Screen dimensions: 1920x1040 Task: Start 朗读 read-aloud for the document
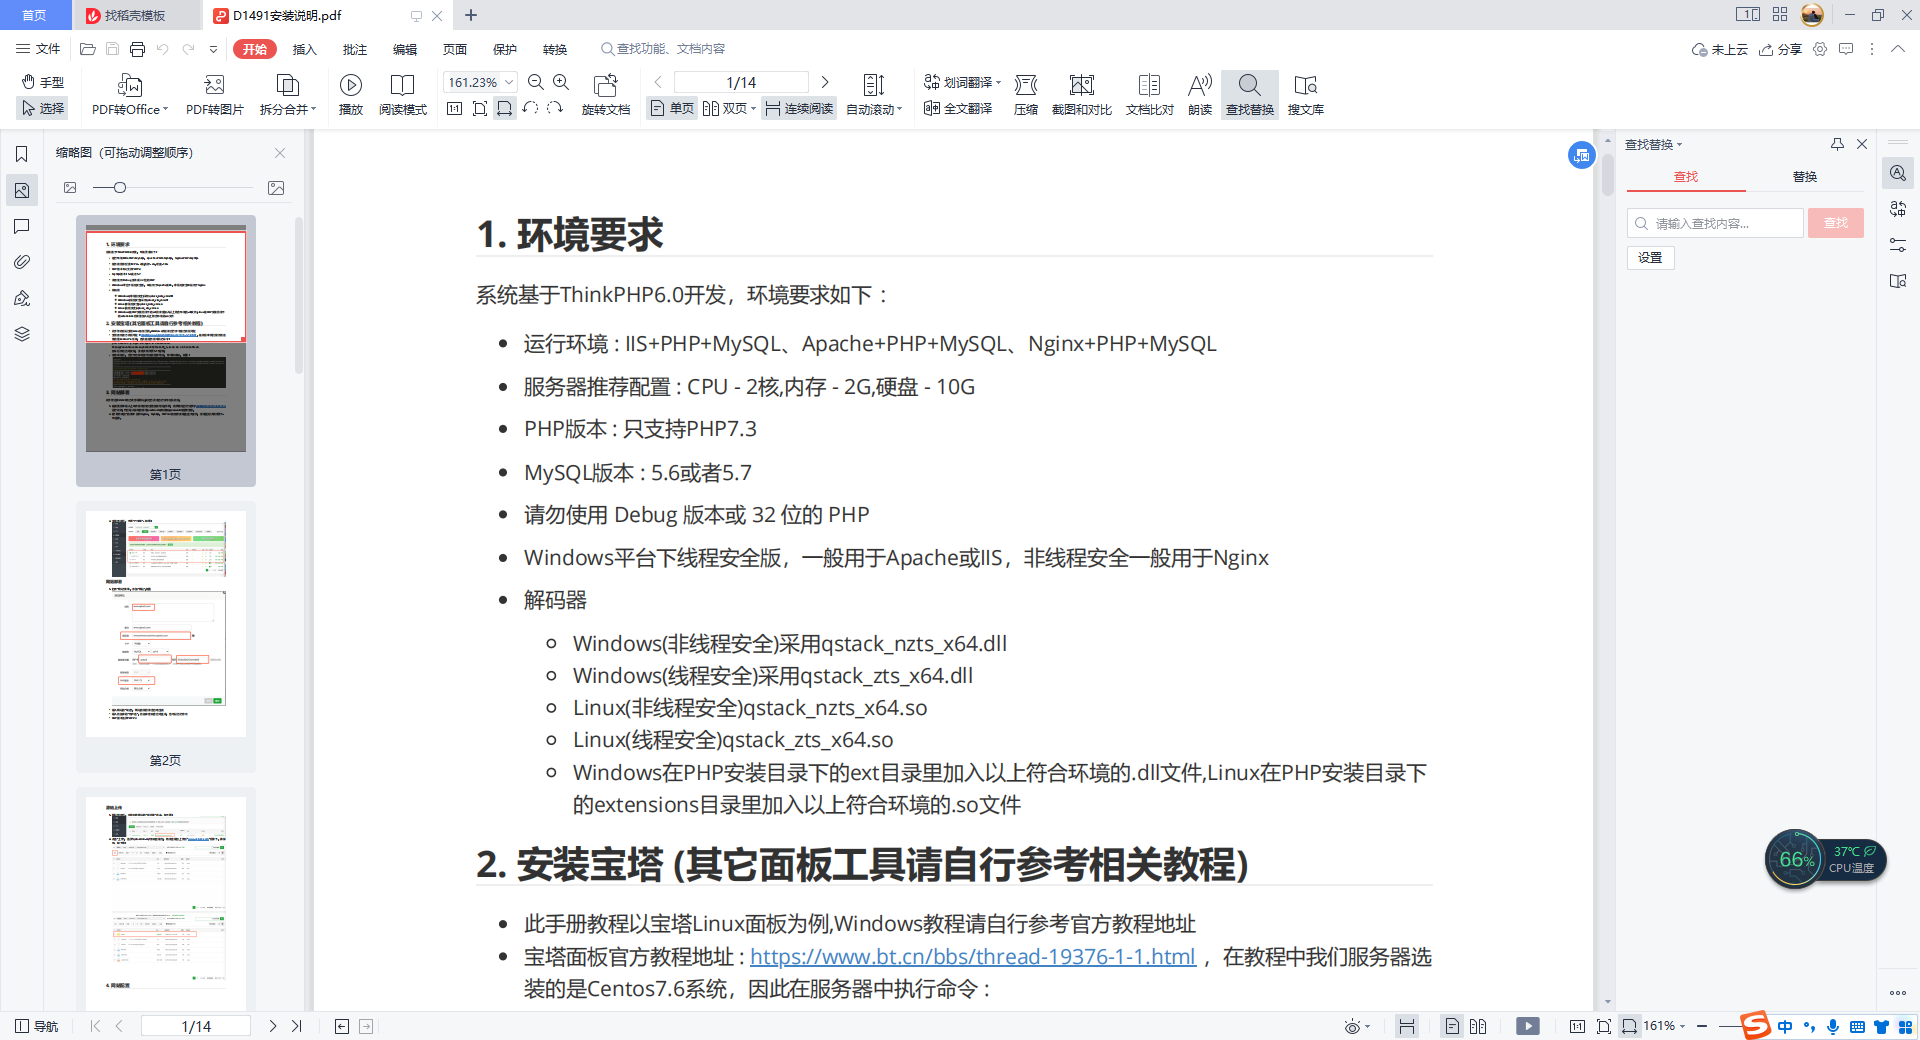1199,94
